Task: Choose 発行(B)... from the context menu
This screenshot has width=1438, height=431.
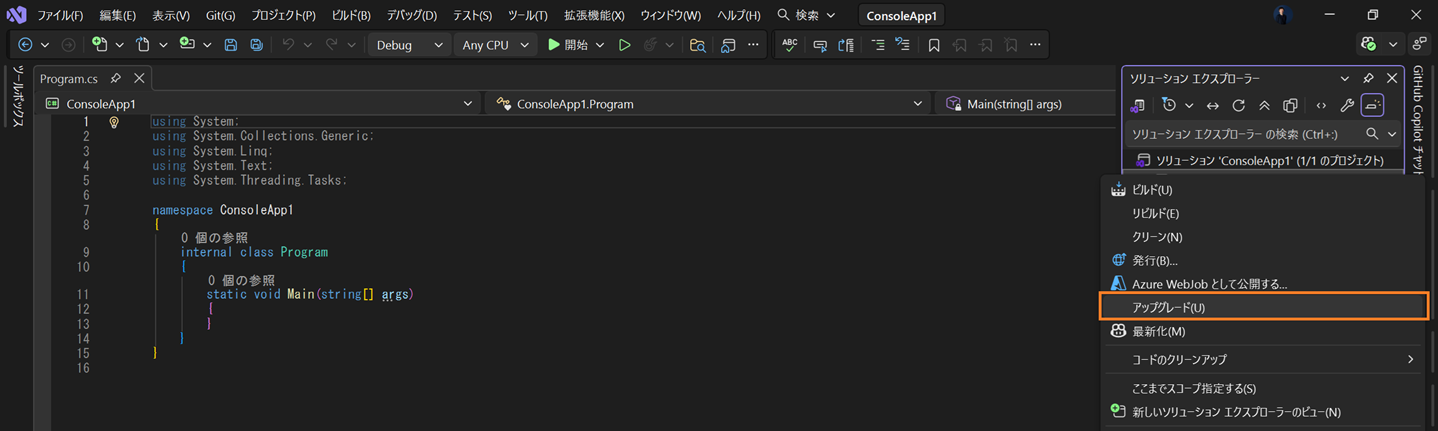Action: (1264, 260)
